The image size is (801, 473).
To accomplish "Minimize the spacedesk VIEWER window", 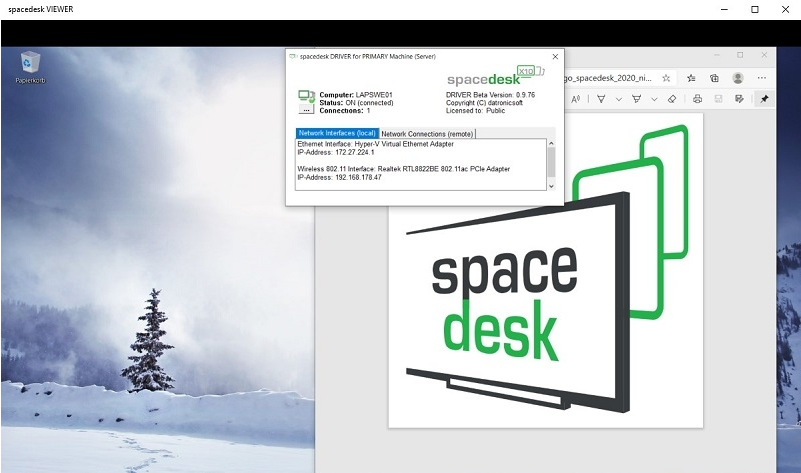I will coord(724,9).
